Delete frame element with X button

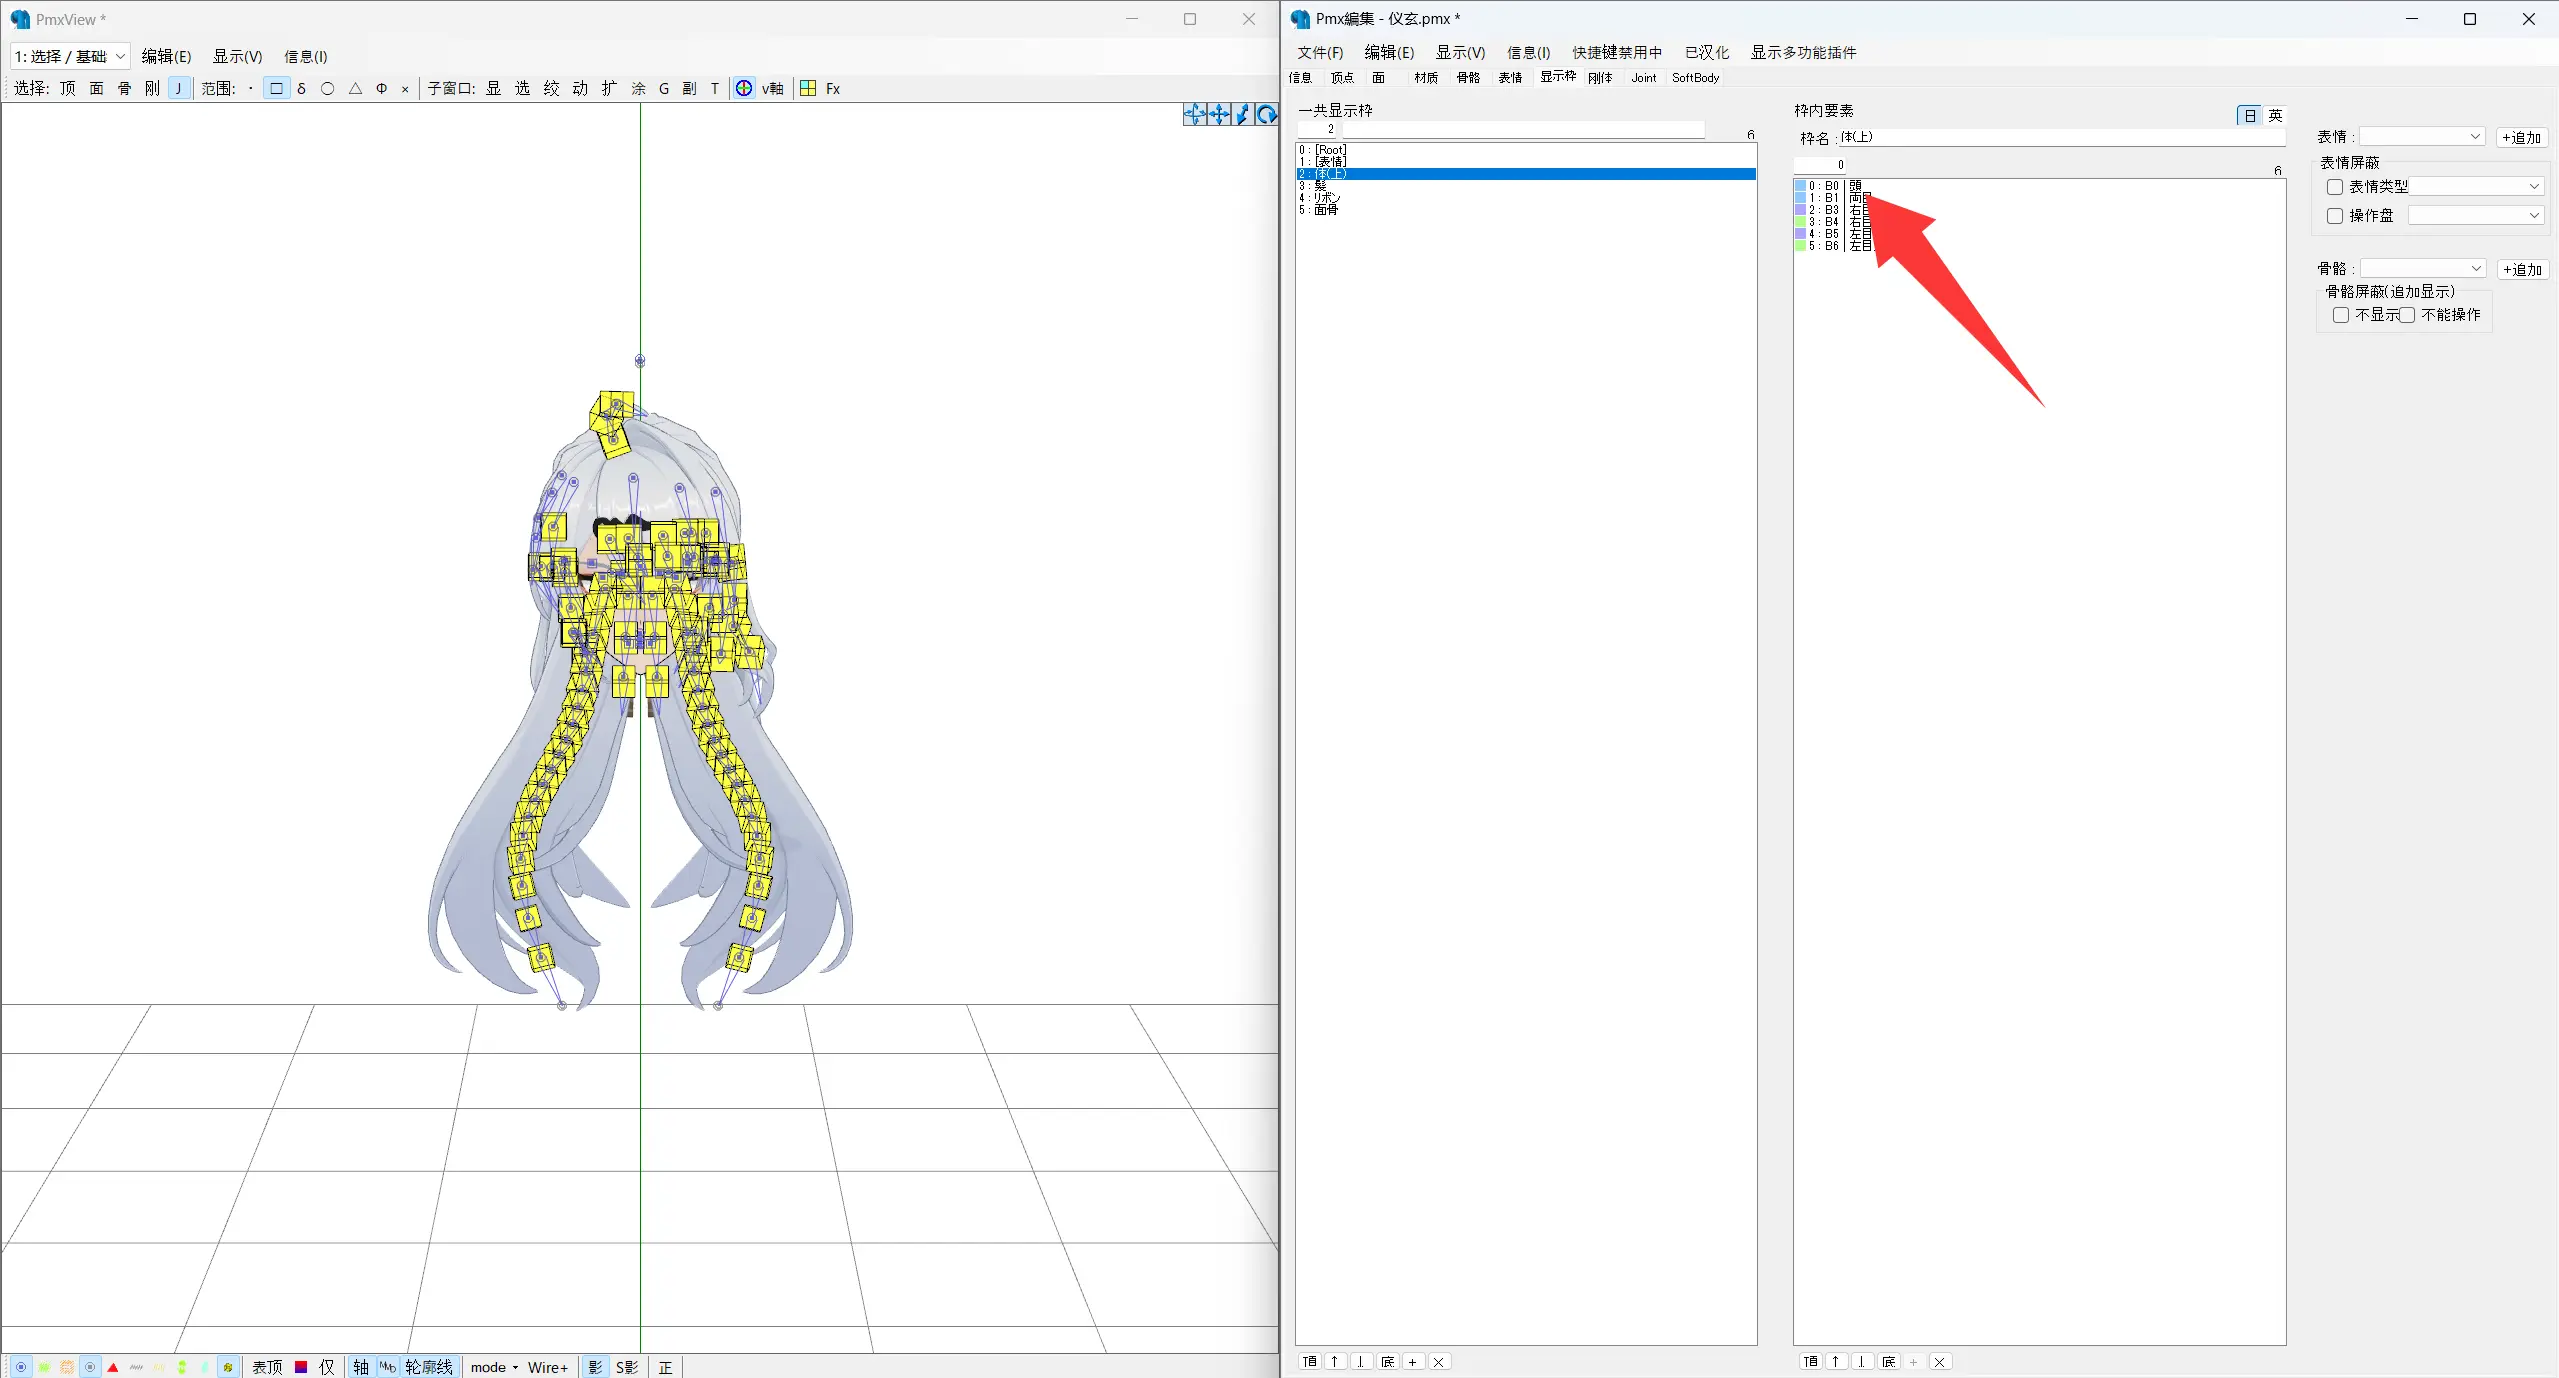(x=1939, y=1361)
